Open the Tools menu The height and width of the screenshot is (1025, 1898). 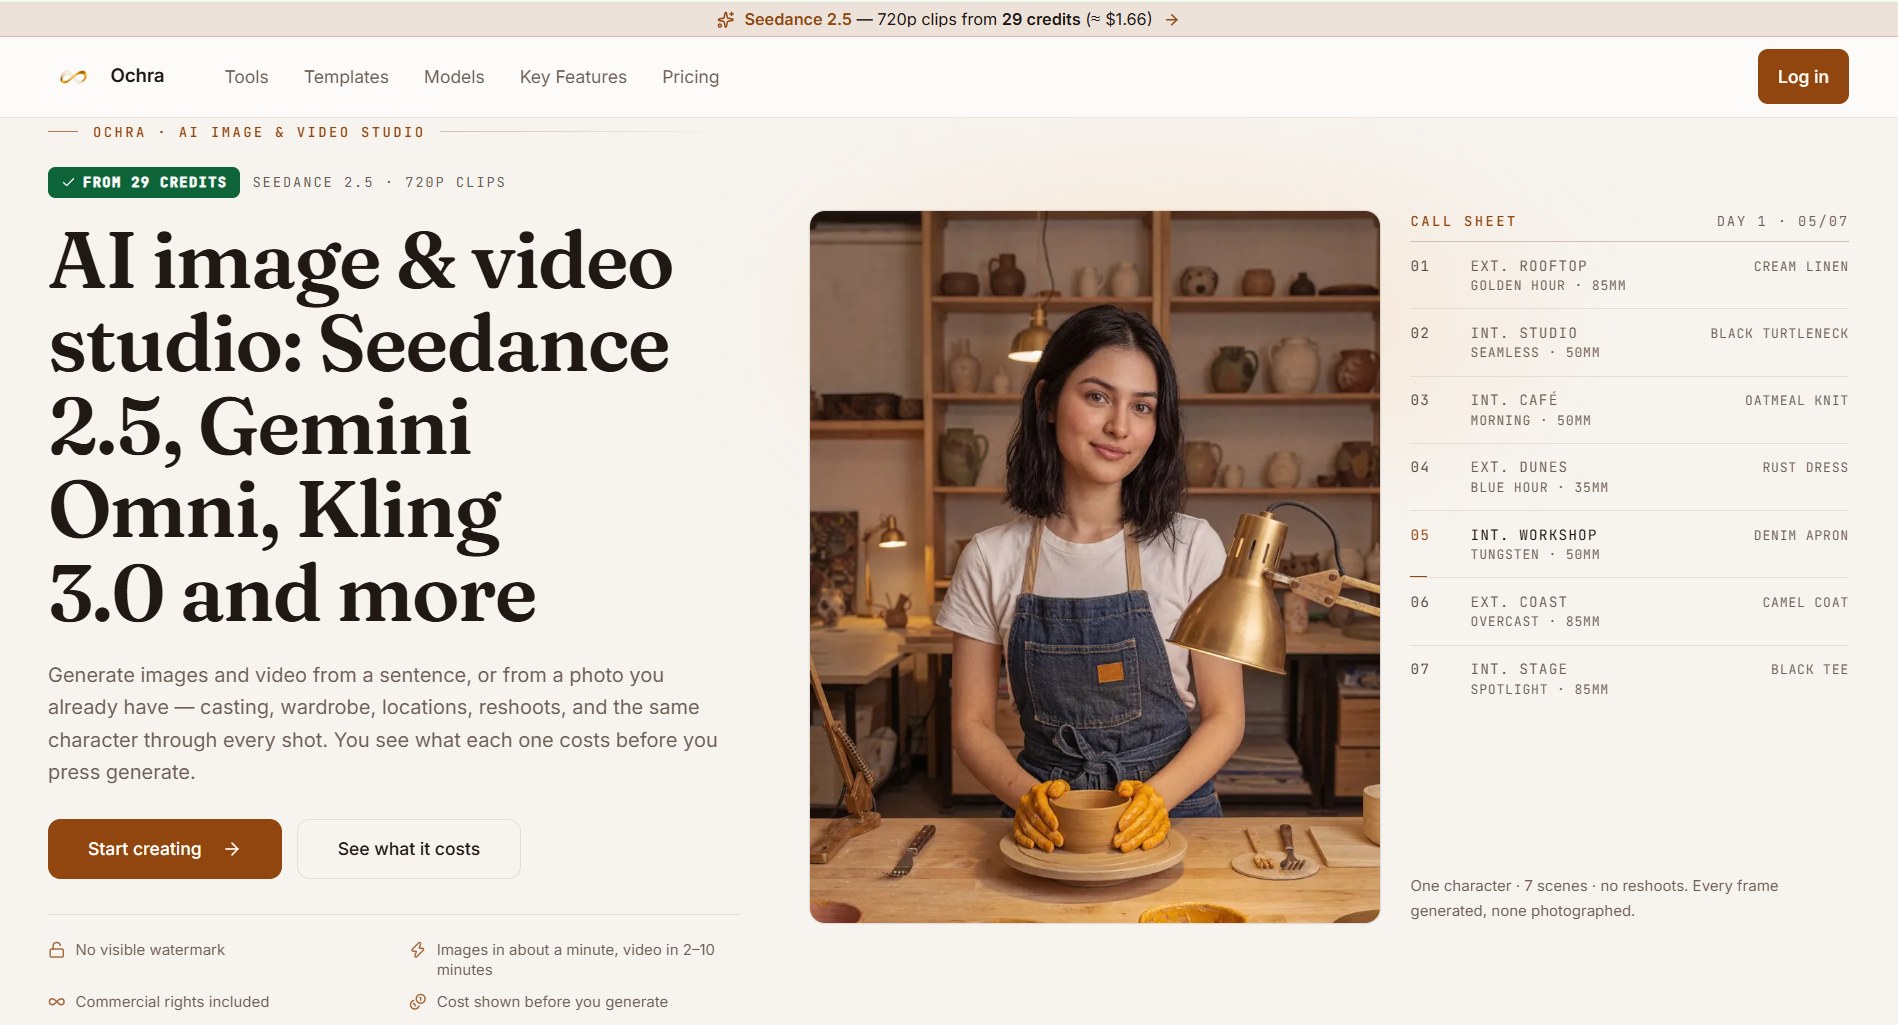point(246,77)
